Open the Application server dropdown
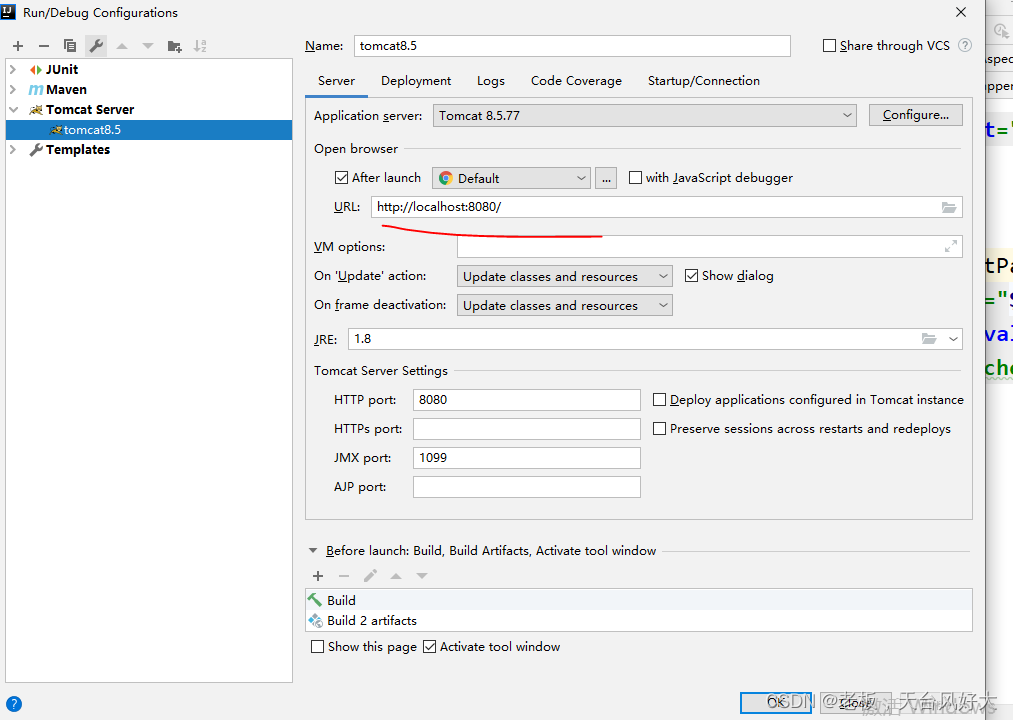 pyautogui.click(x=645, y=116)
